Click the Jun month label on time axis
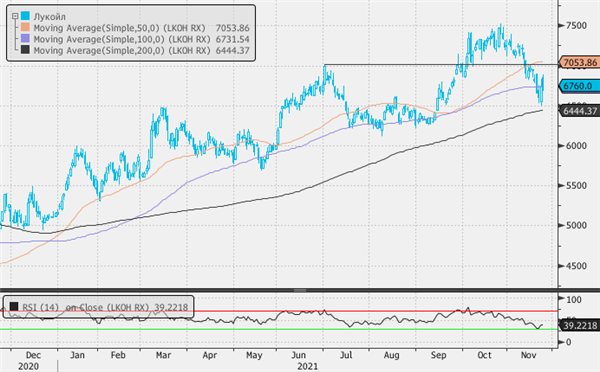 (298, 356)
